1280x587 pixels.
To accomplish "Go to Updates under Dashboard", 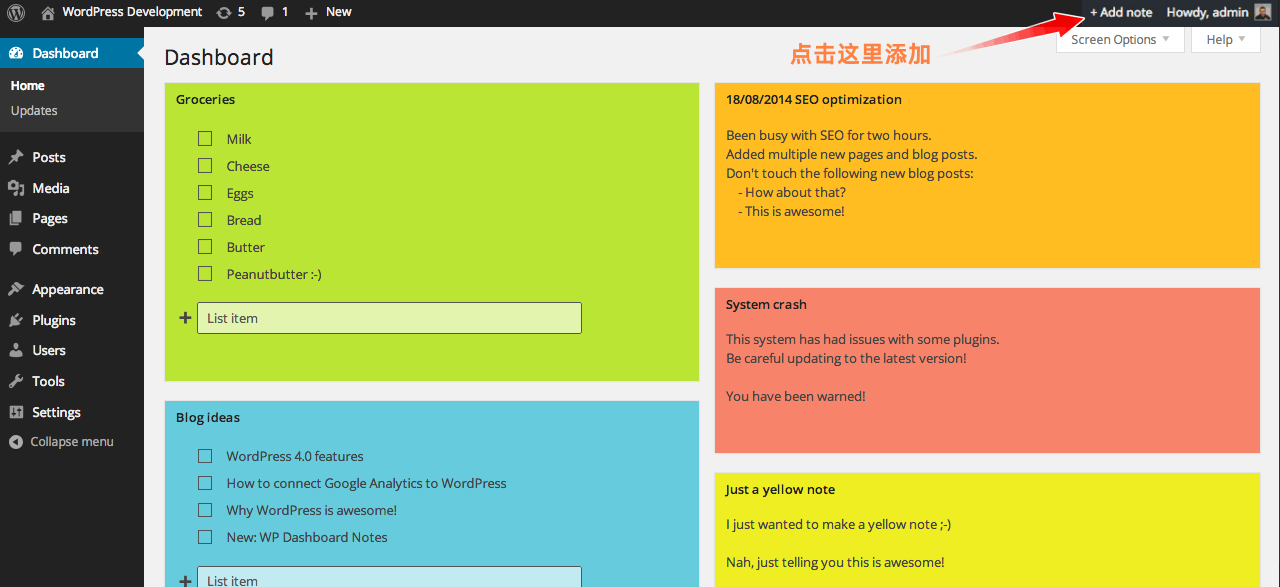I will click(x=32, y=110).
